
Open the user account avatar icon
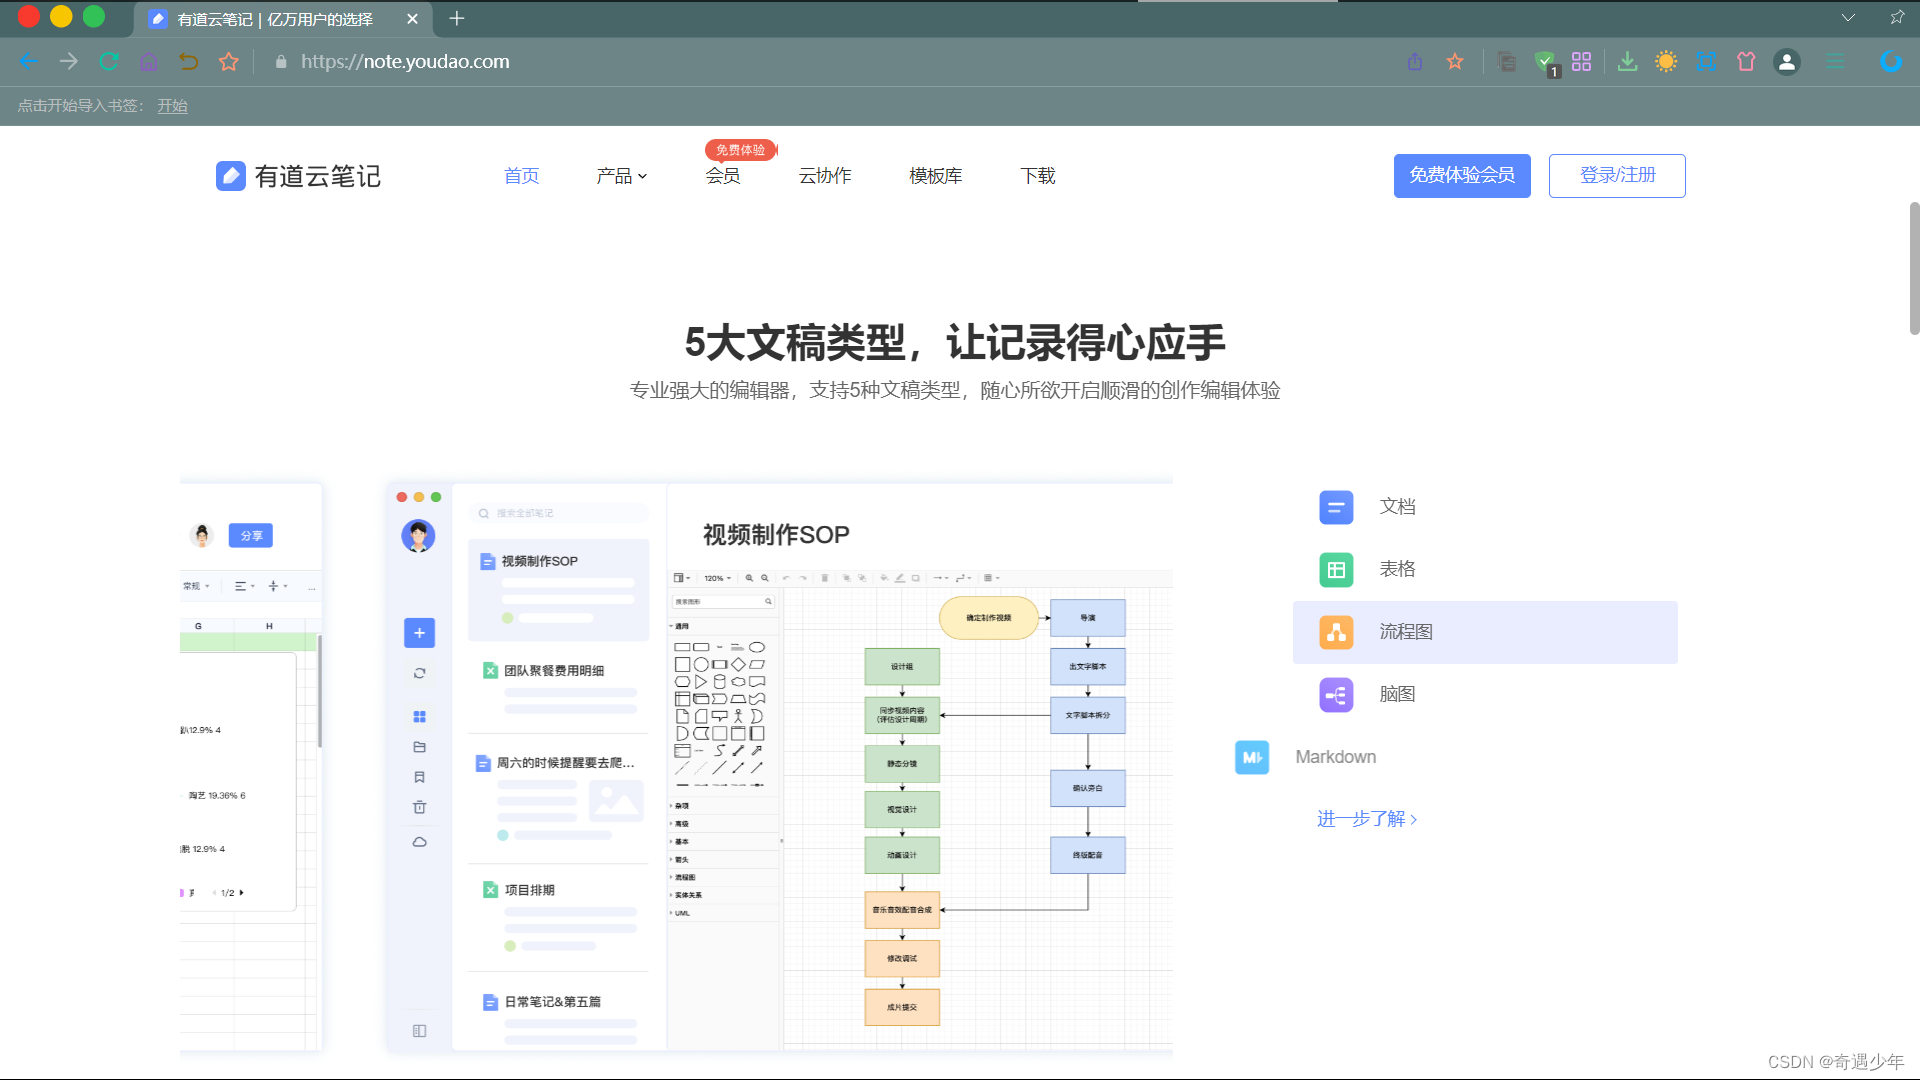point(1787,62)
